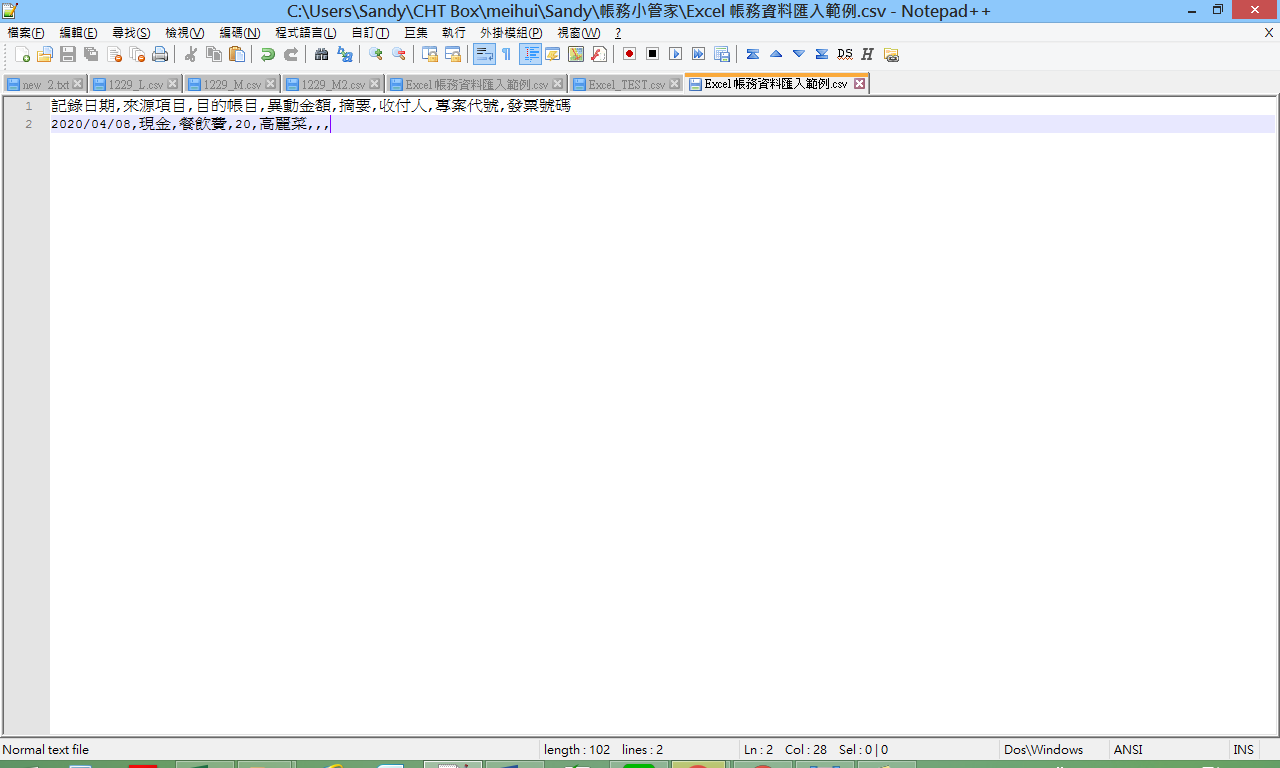Show the Document Map panel
The height and width of the screenshot is (768, 1280).
pos(576,54)
